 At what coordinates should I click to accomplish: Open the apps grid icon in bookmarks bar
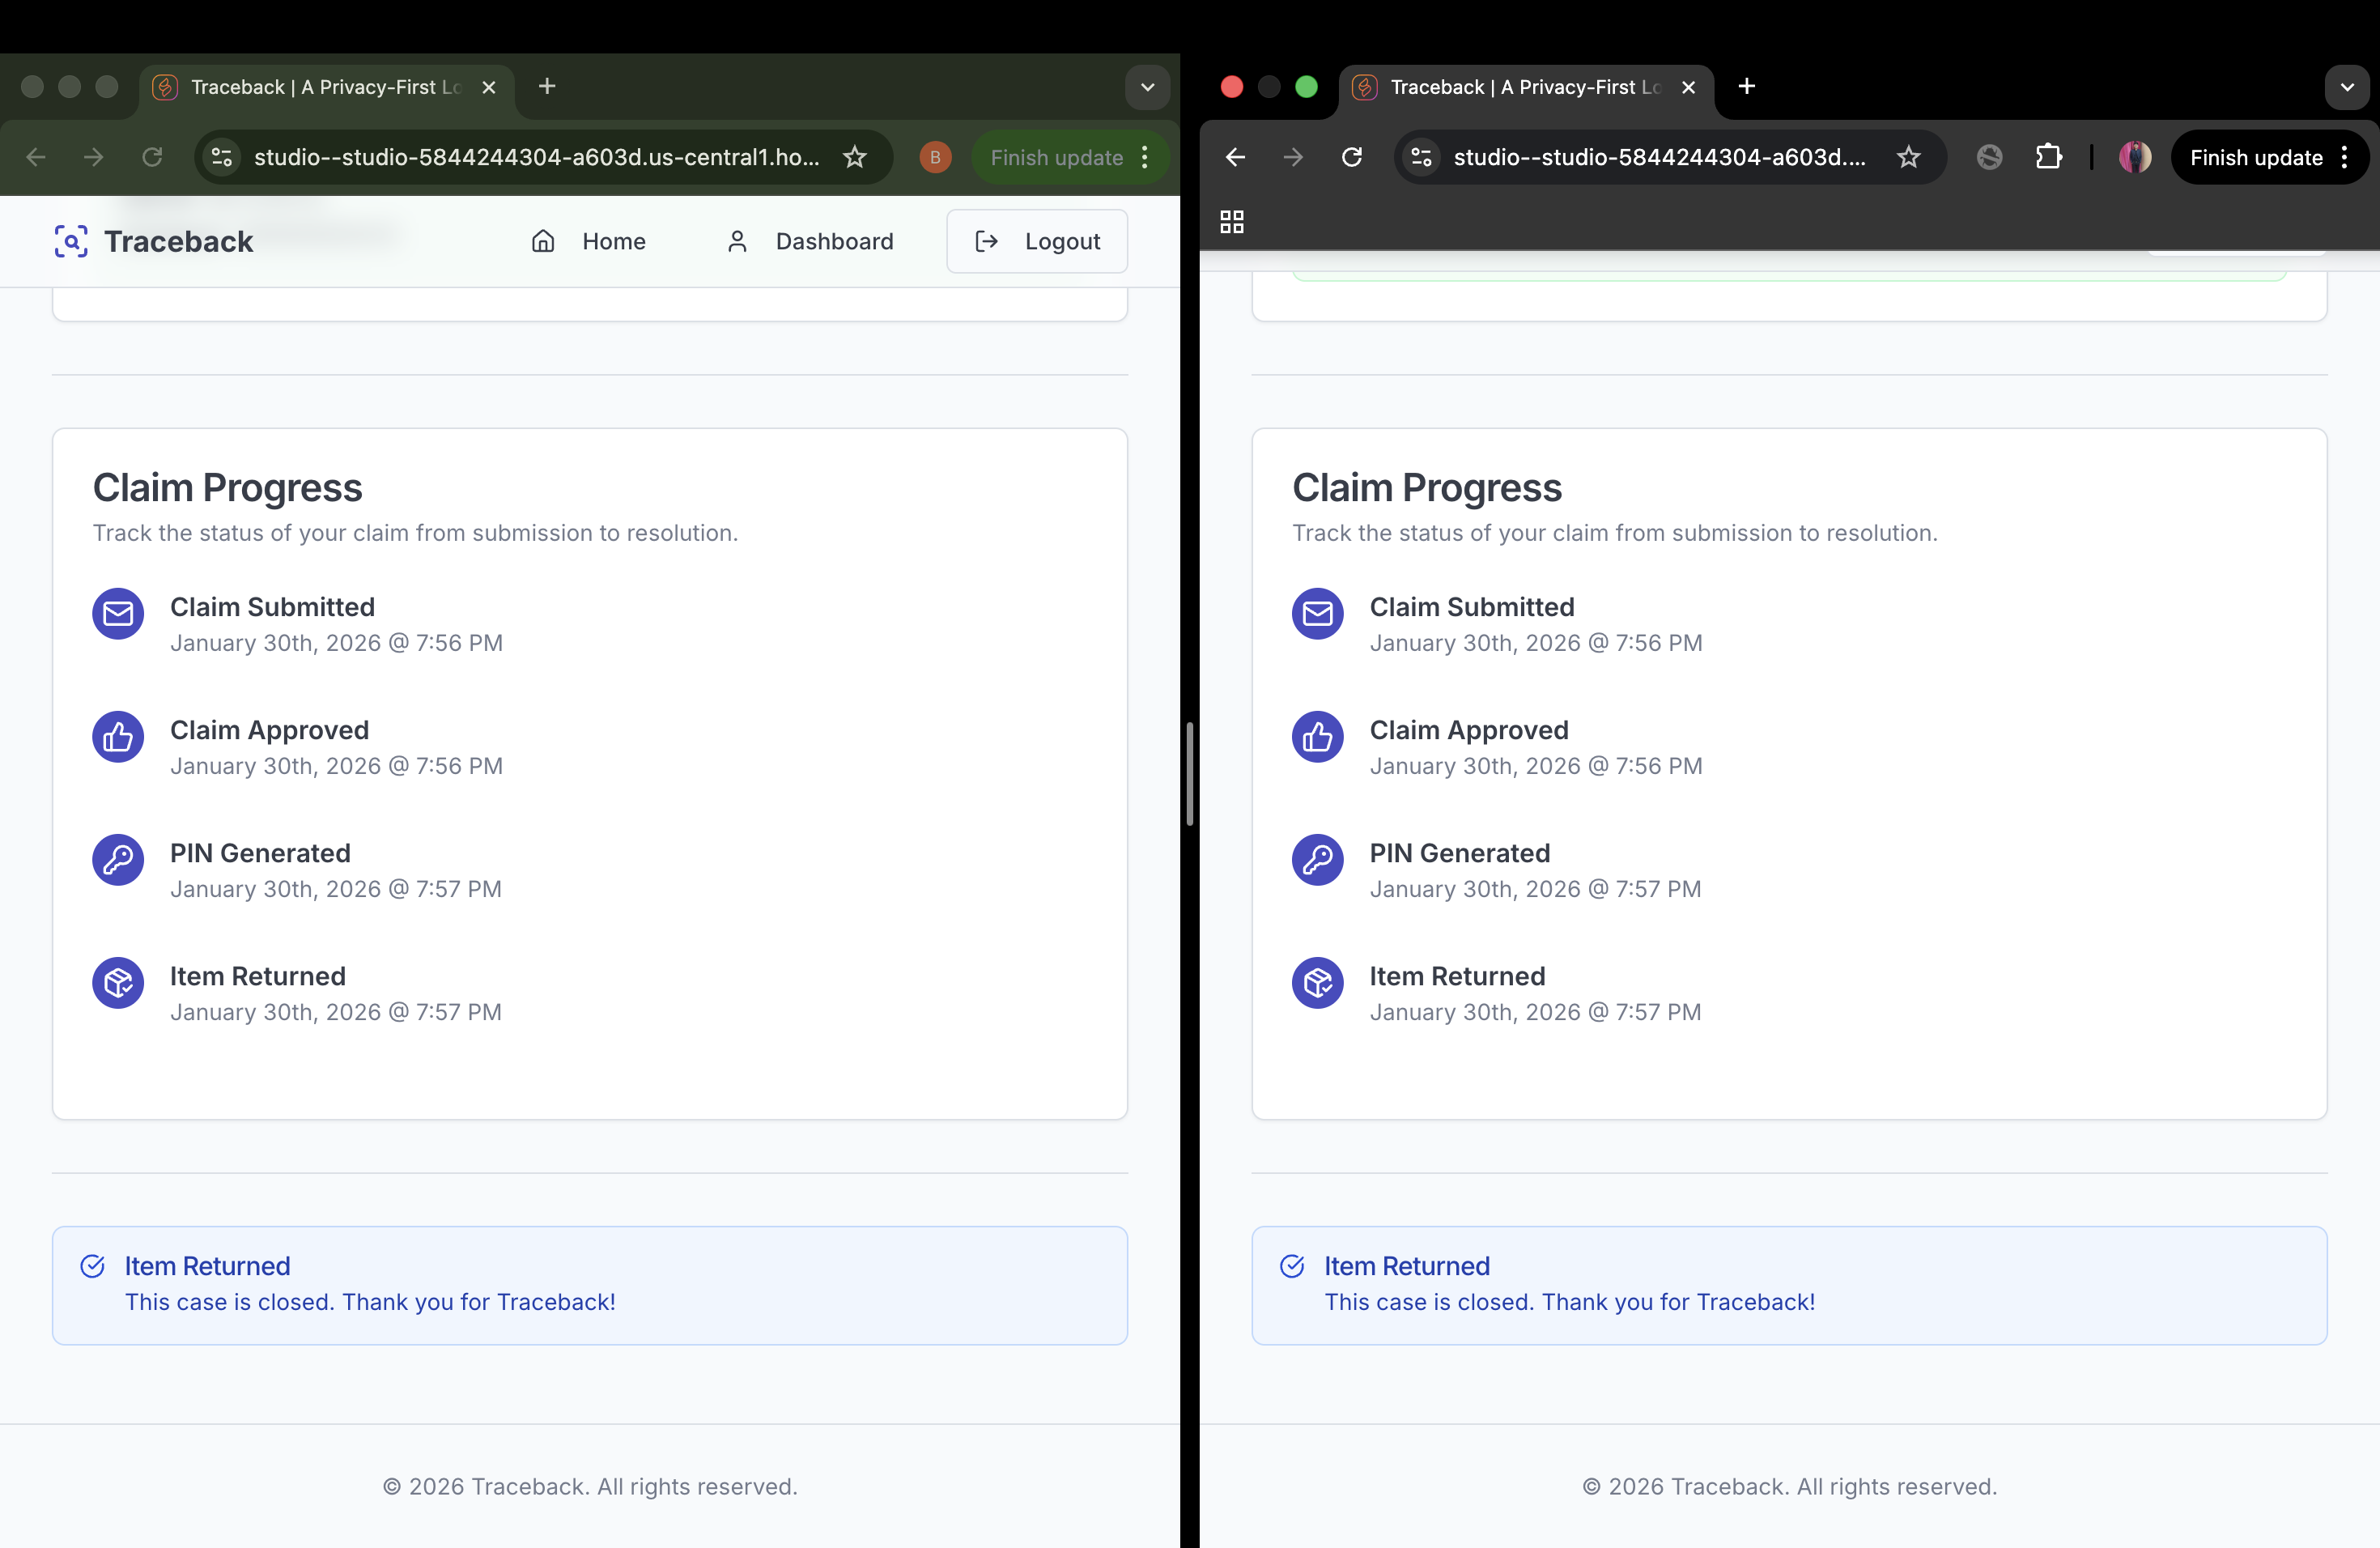[1231, 222]
